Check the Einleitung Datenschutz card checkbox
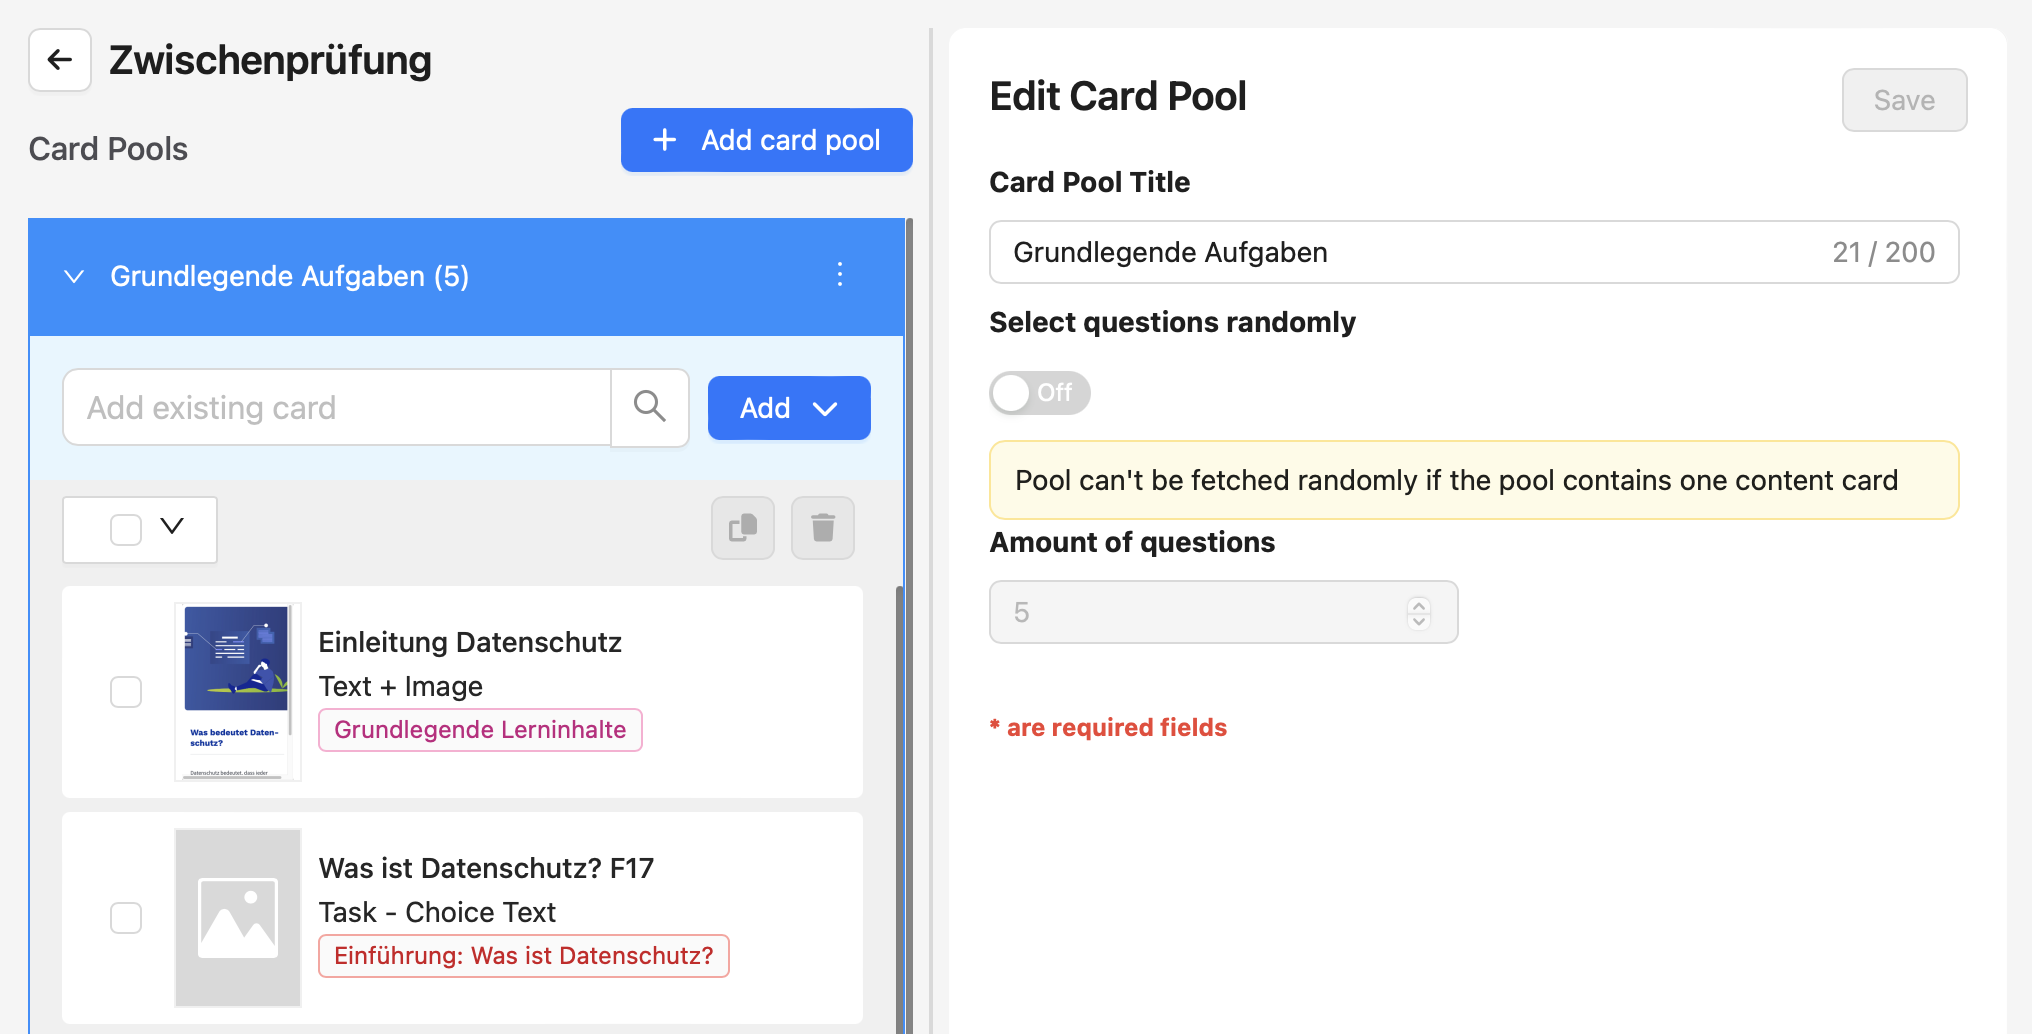This screenshot has height=1034, width=2032. click(x=126, y=692)
